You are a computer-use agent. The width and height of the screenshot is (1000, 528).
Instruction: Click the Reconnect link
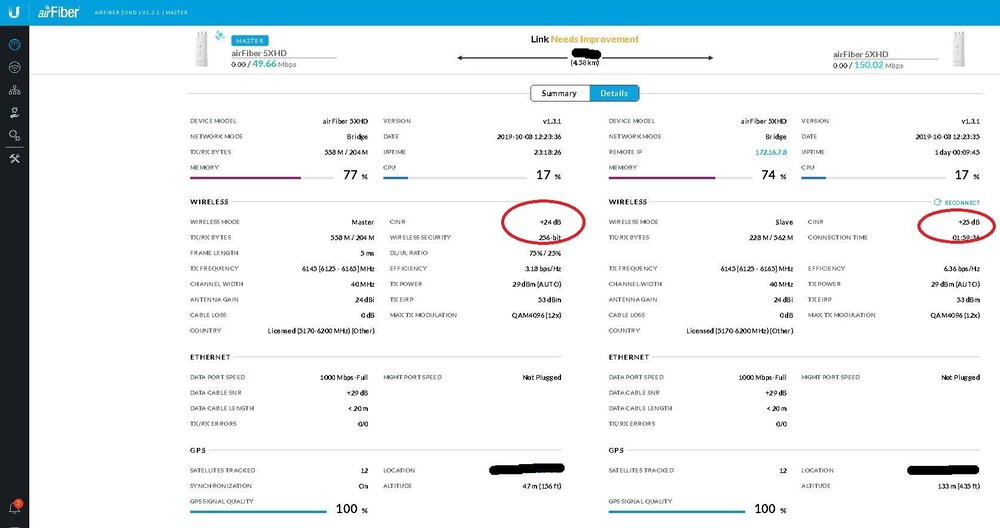click(x=957, y=202)
